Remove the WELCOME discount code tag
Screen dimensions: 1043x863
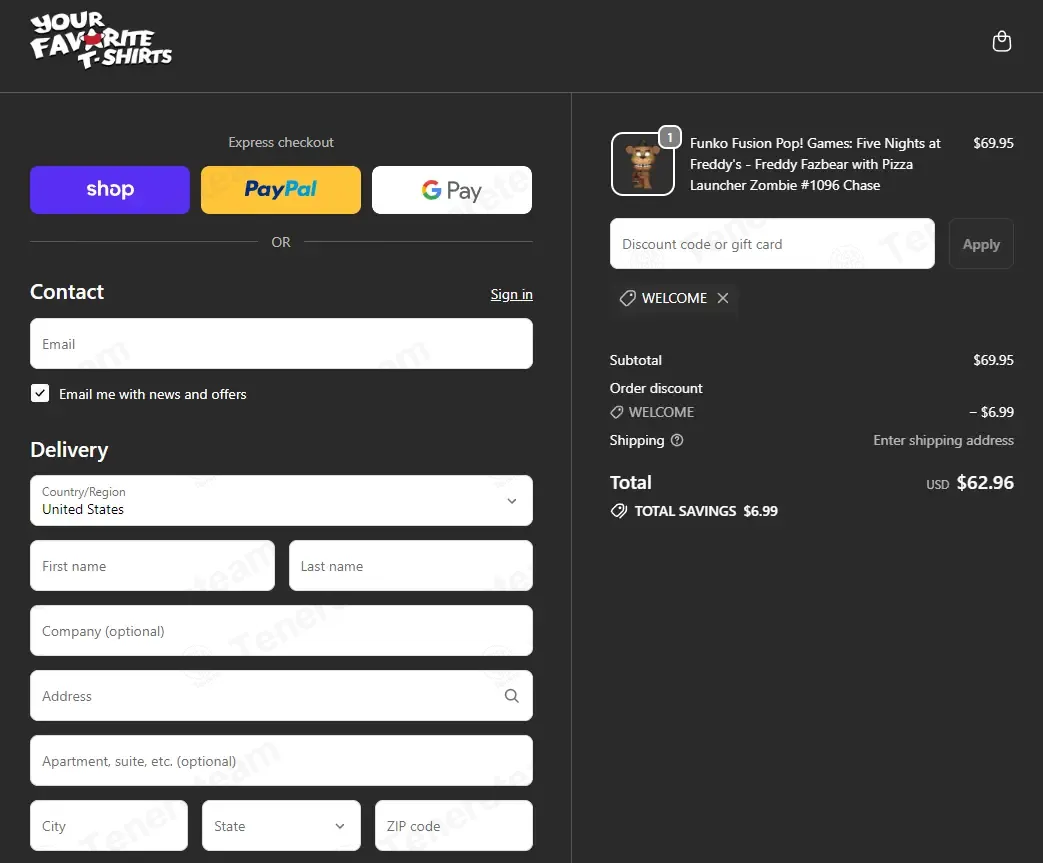click(x=723, y=298)
